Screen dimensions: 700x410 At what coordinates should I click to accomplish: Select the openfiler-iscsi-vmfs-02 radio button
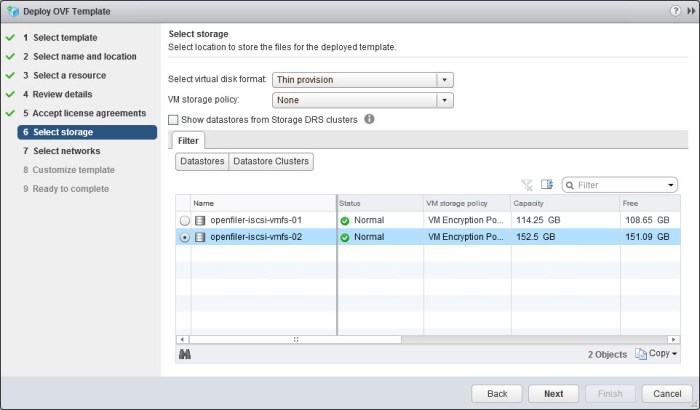point(183,237)
